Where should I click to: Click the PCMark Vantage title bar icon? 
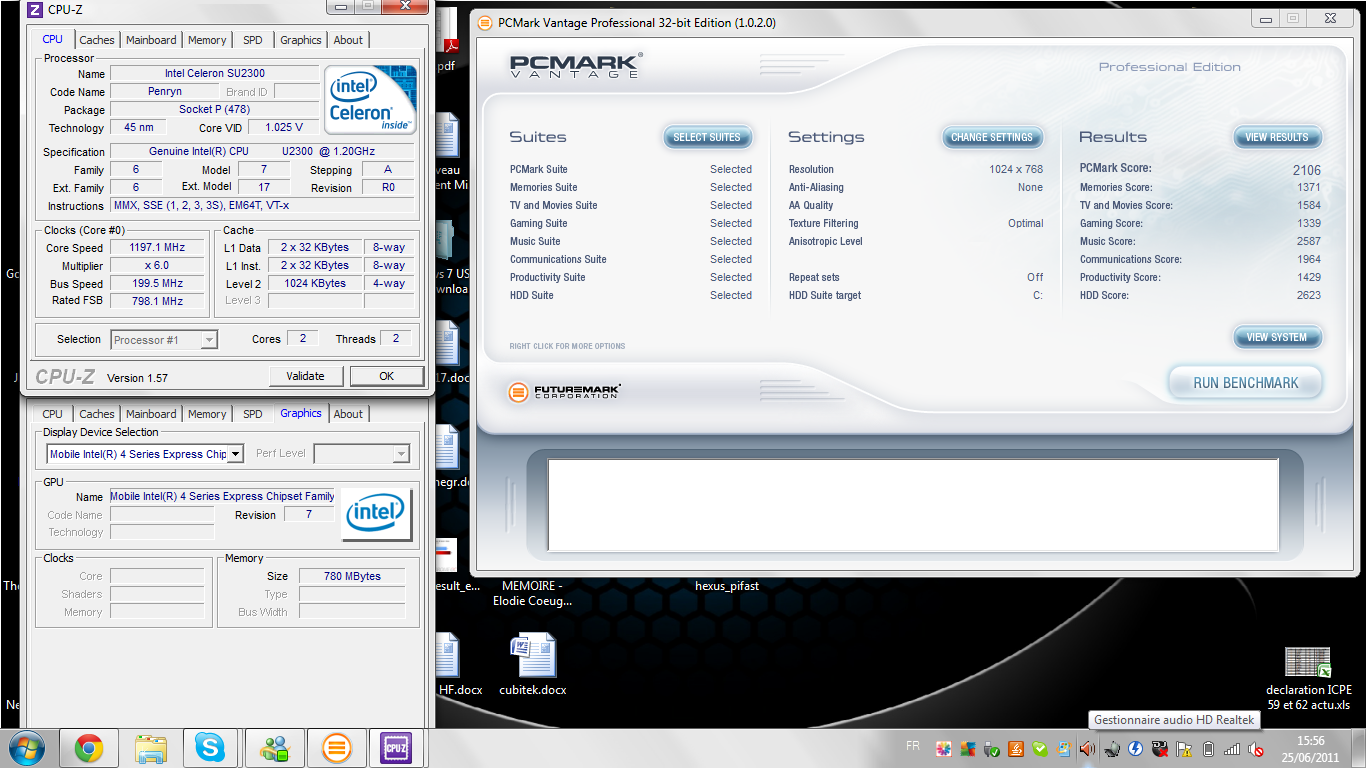485,22
